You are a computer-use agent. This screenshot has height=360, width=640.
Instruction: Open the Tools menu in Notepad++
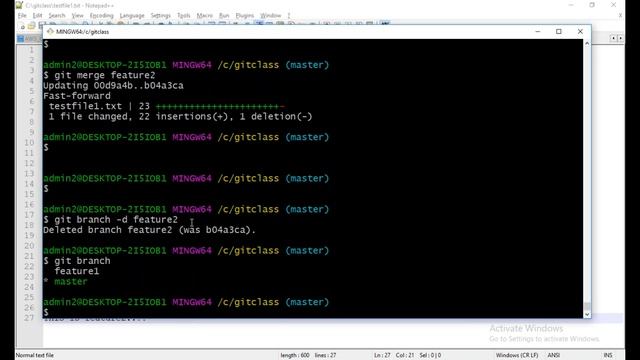184,16
